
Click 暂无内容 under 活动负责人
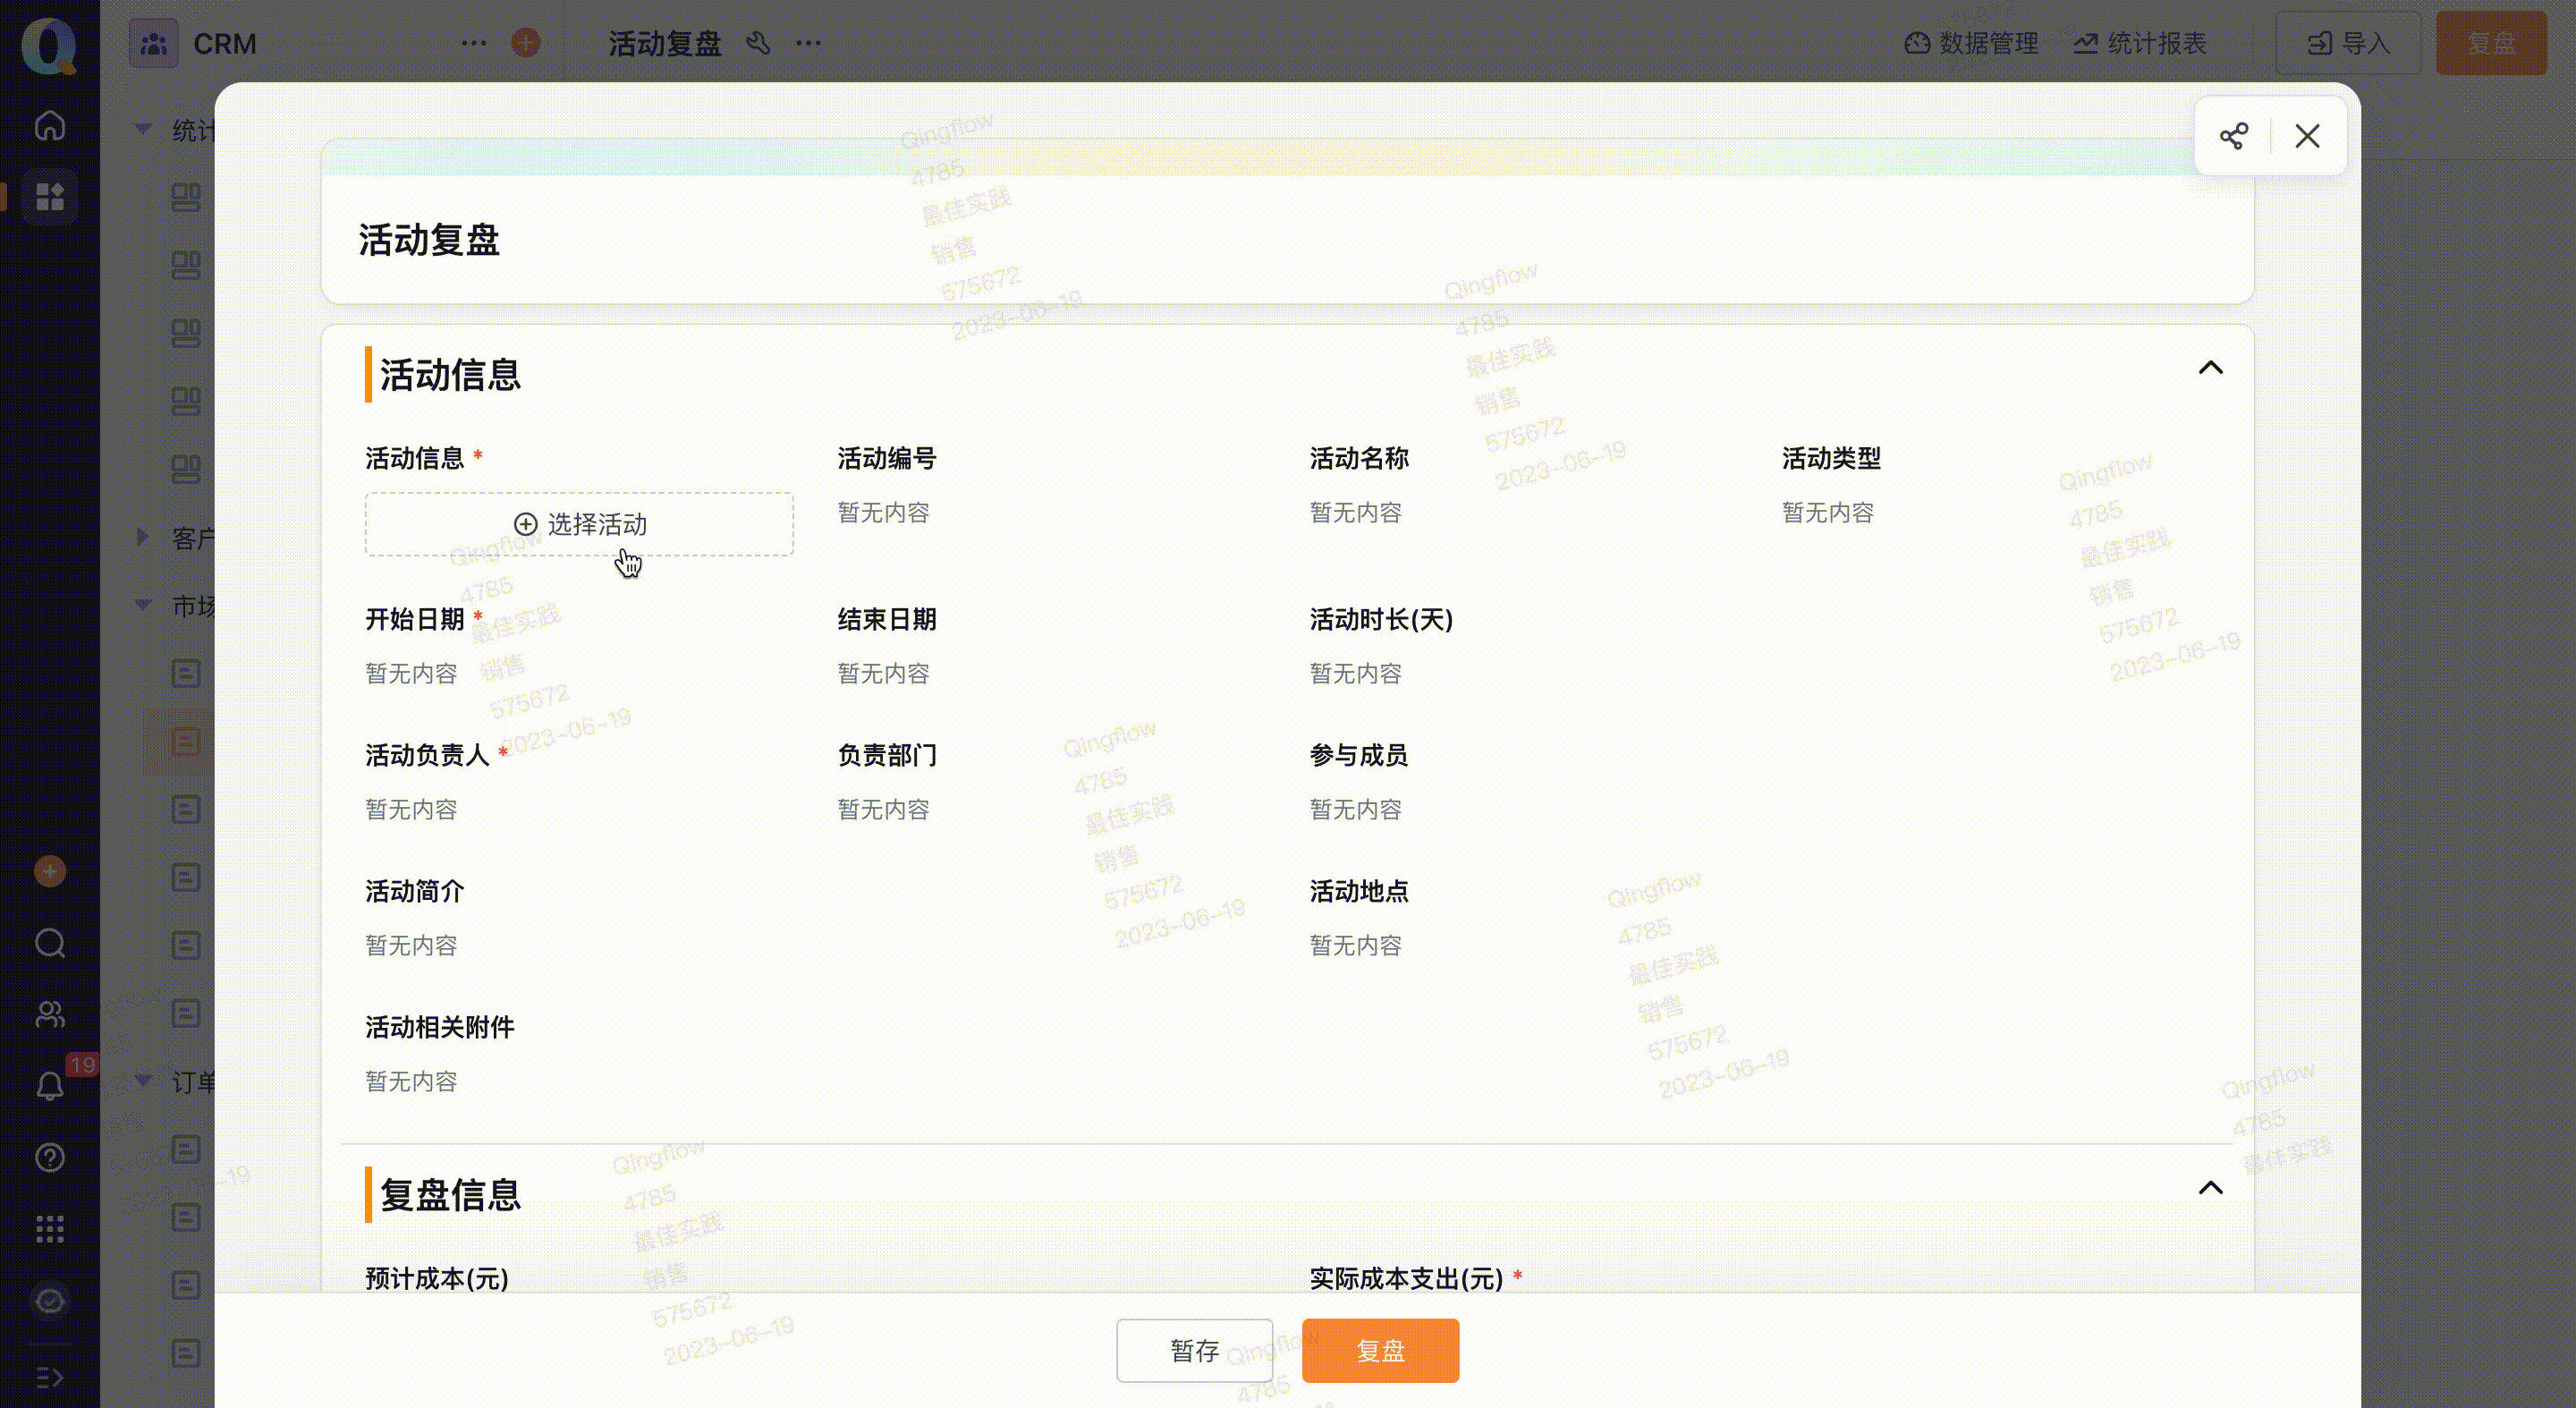pyautogui.click(x=411, y=809)
